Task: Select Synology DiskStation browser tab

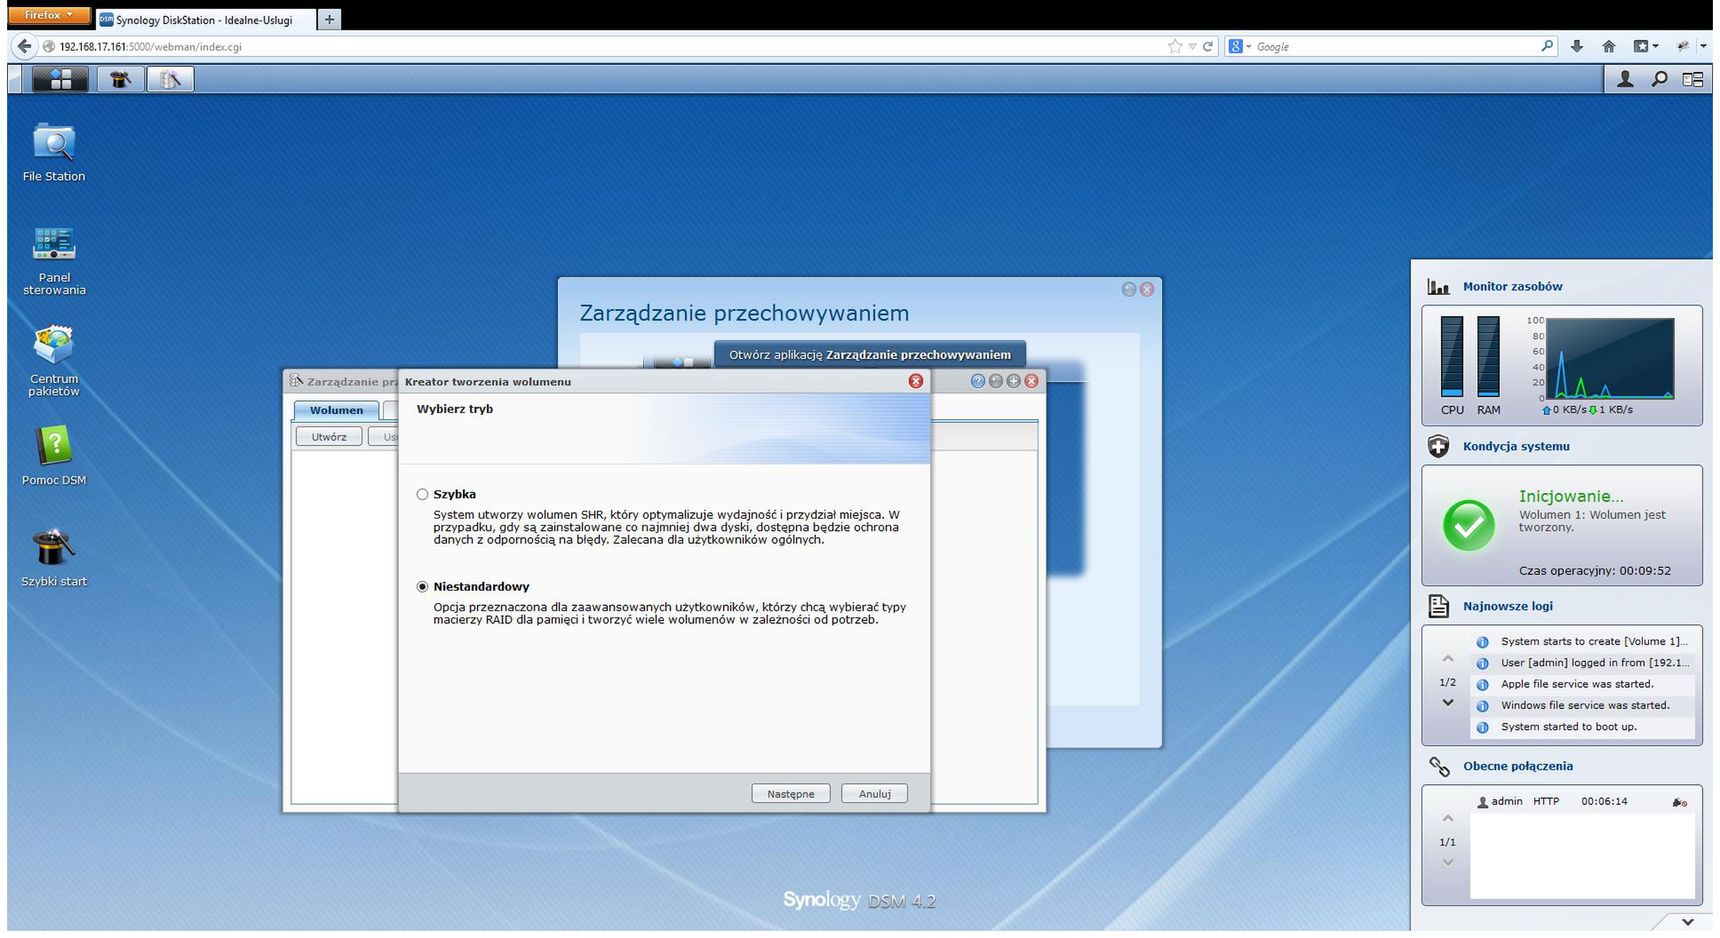Action: (205, 19)
